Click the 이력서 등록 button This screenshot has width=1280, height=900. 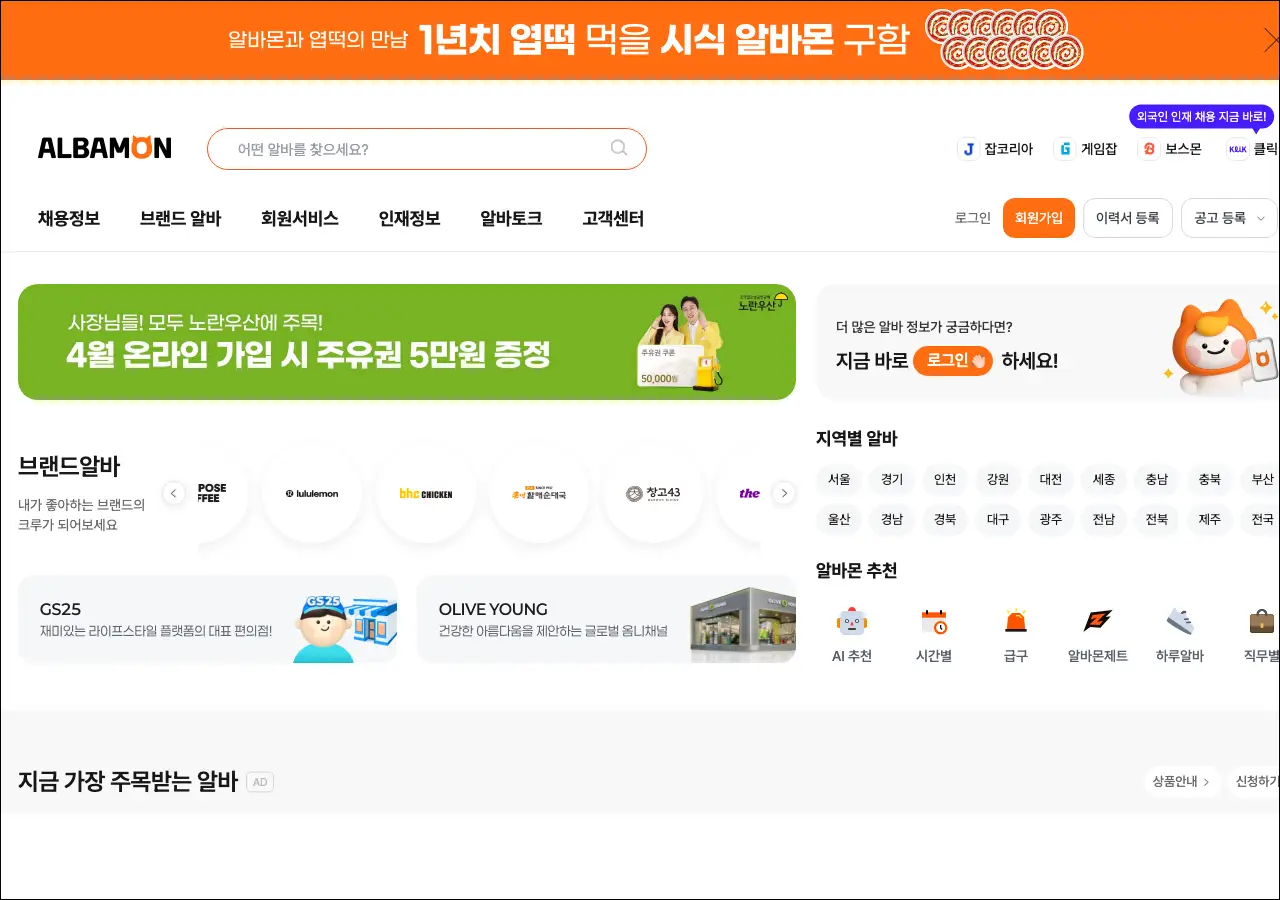pyautogui.click(x=1127, y=218)
